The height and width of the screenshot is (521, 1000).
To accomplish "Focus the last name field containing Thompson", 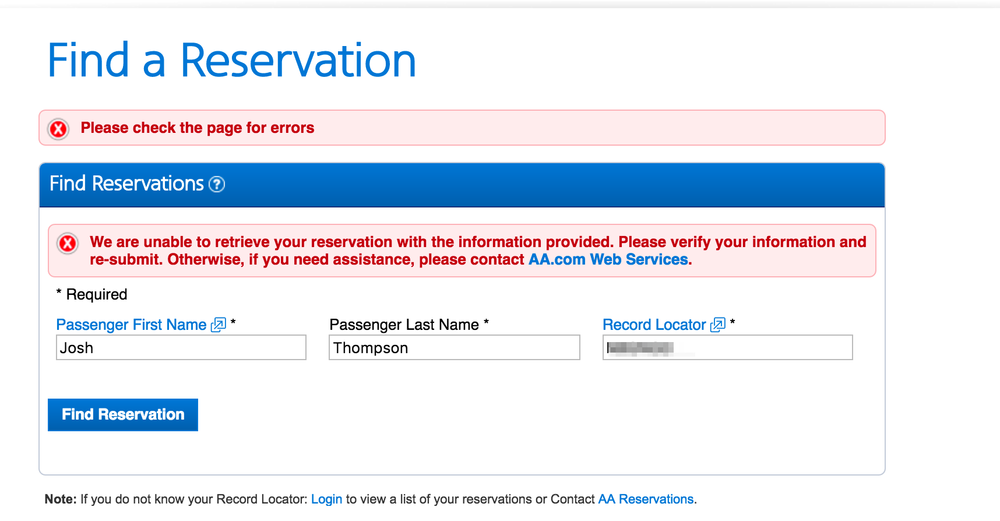I will click(x=454, y=348).
